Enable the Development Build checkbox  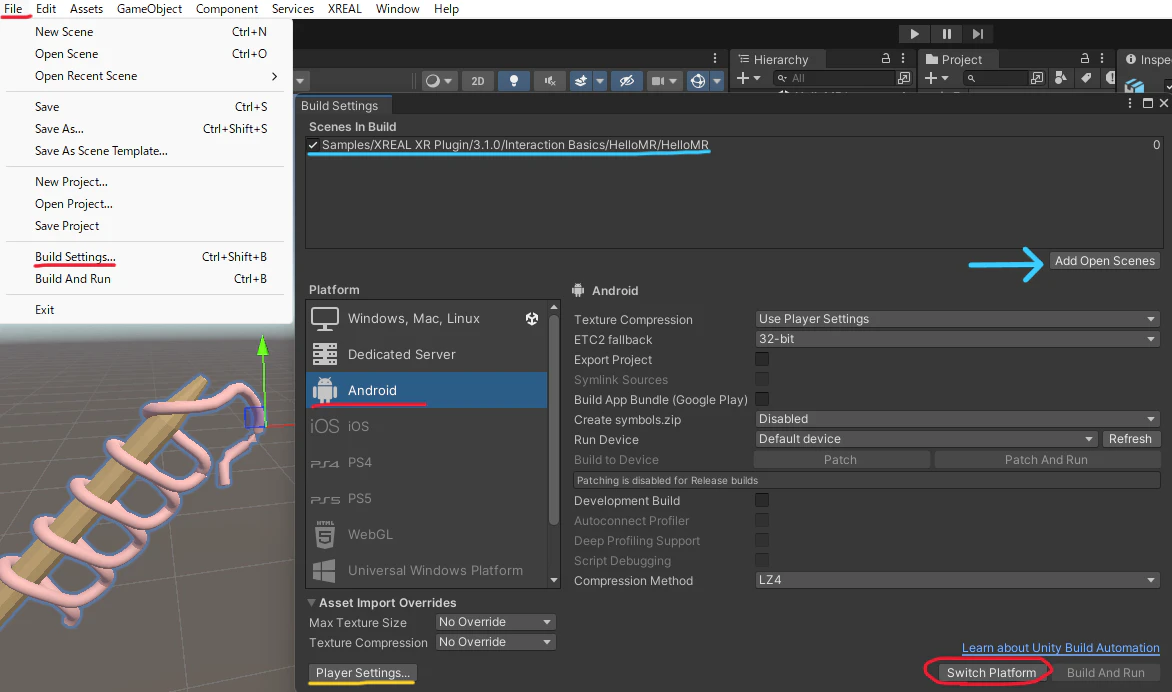[x=762, y=500]
